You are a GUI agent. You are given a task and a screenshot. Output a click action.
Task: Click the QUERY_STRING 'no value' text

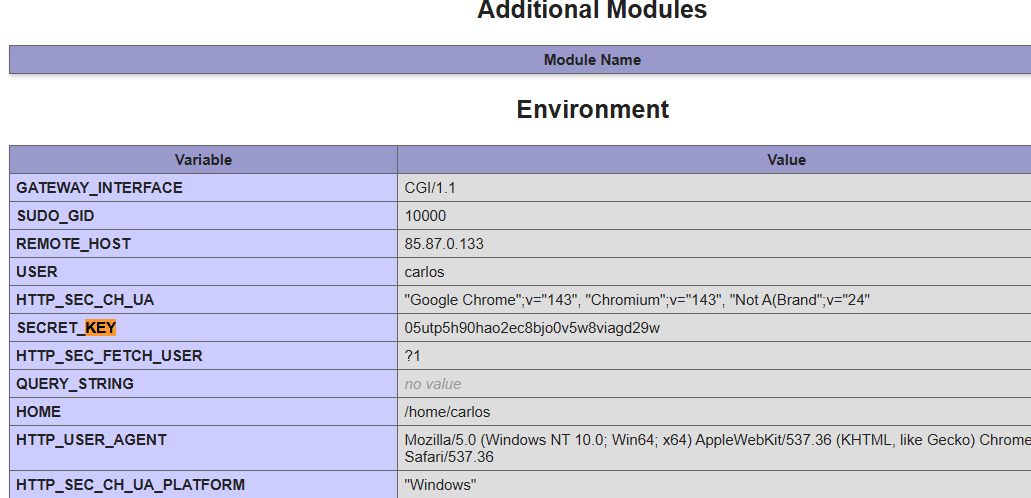(433, 384)
